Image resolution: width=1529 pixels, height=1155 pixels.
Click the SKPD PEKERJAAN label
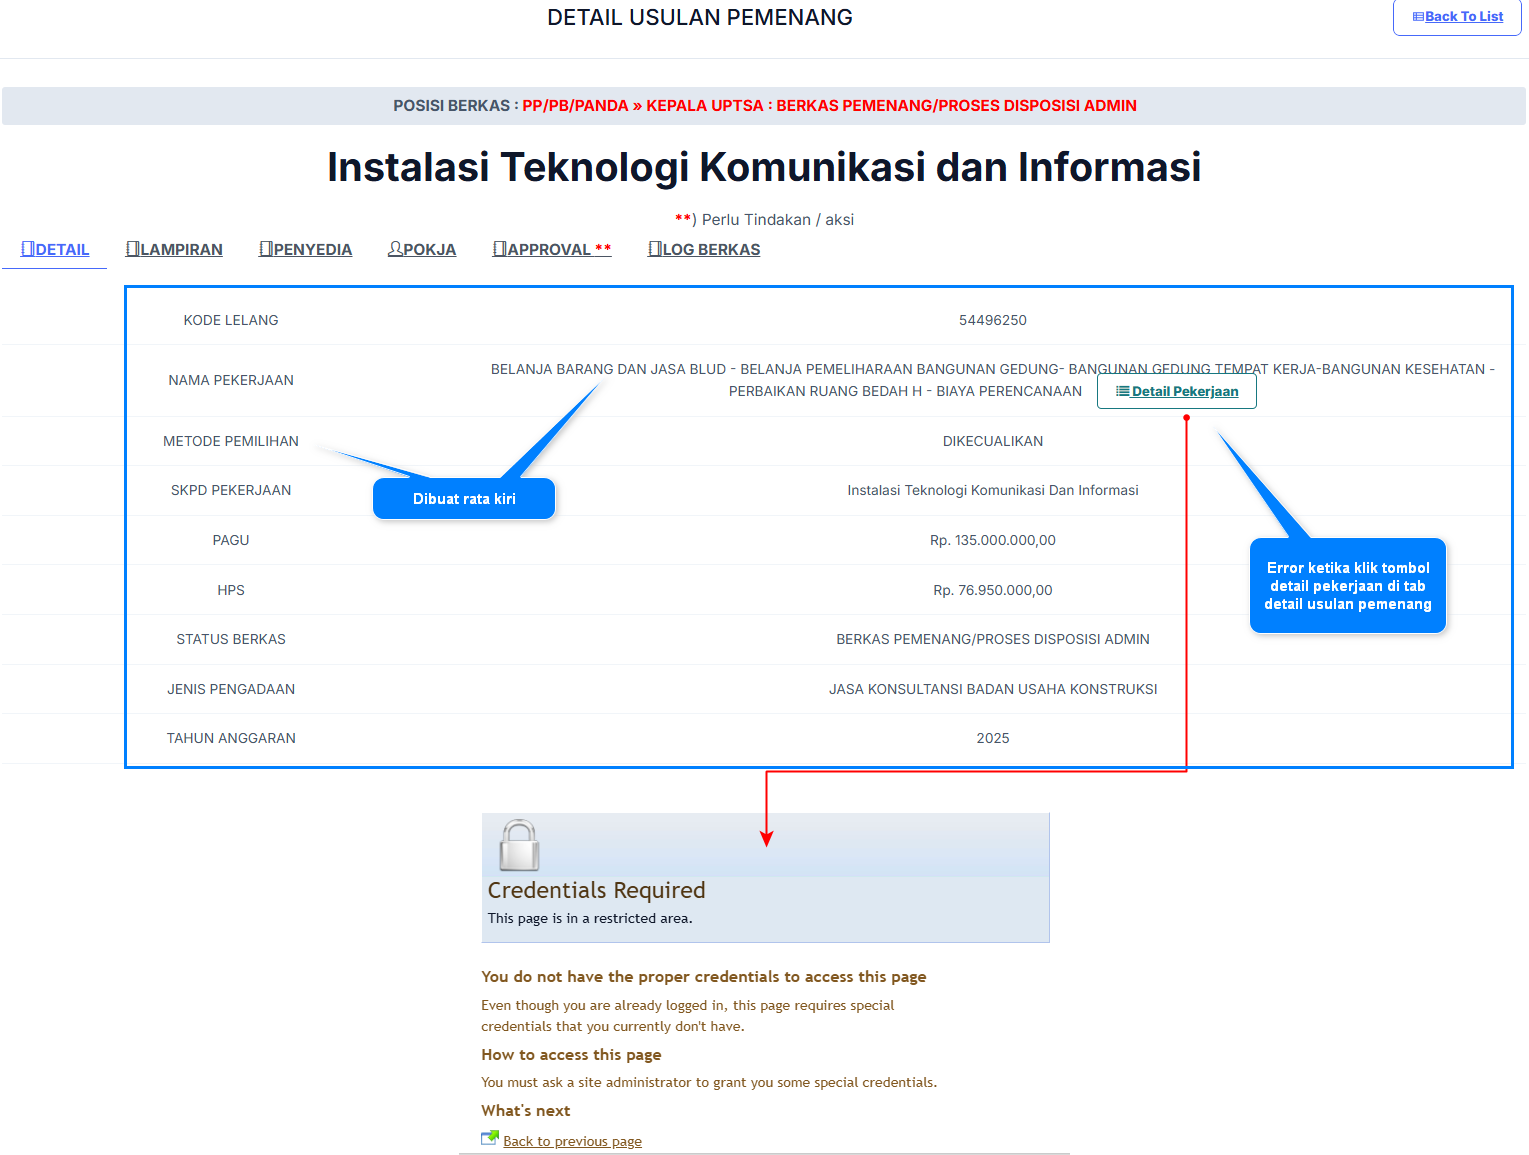[231, 491]
